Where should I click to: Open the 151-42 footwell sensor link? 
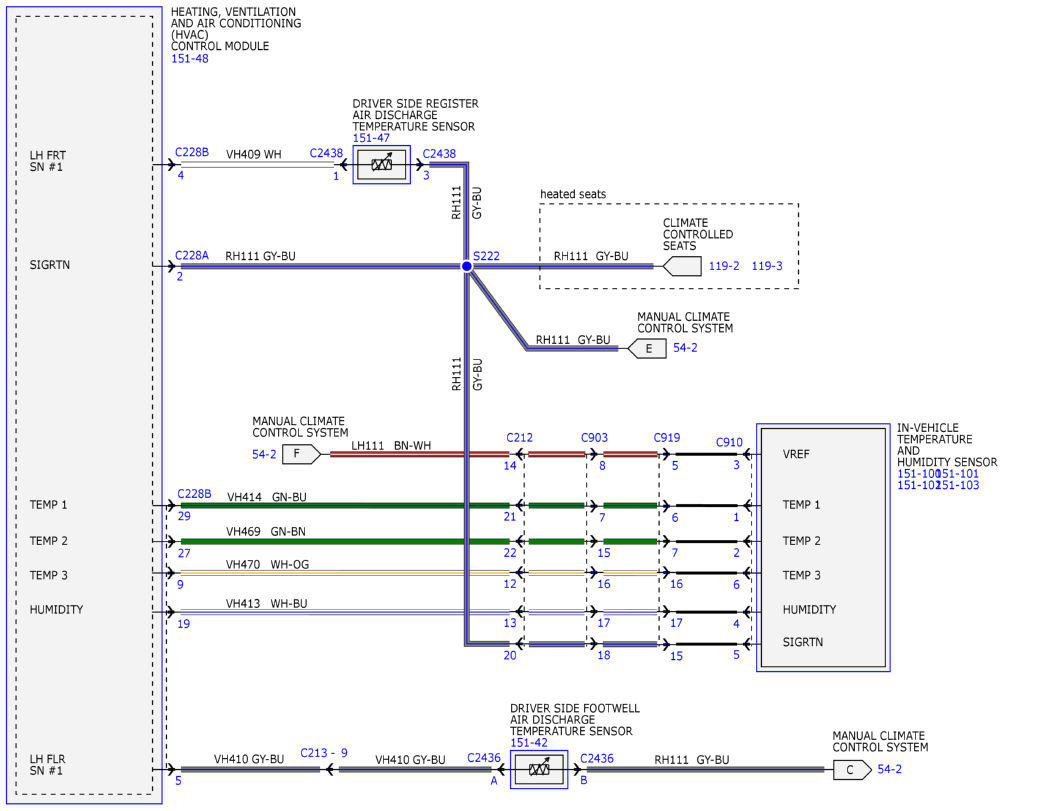pyautogui.click(x=528, y=743)
